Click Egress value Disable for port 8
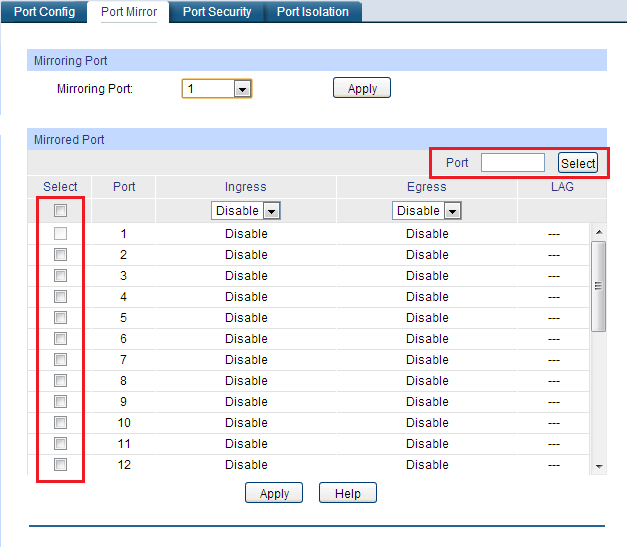 [427, 381]
